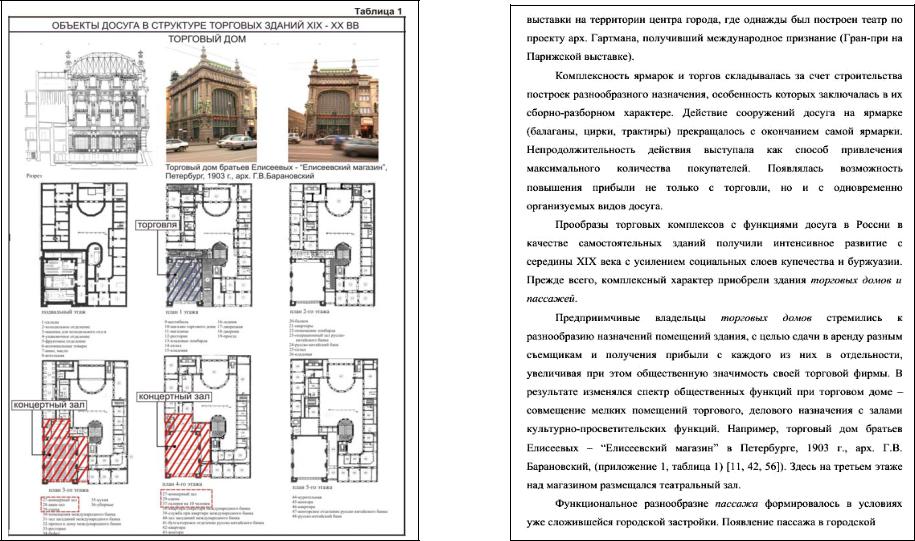The image size is (915, 541).
Task: Click the "Таблица 1" heading
Action: (x=378, y=11)
